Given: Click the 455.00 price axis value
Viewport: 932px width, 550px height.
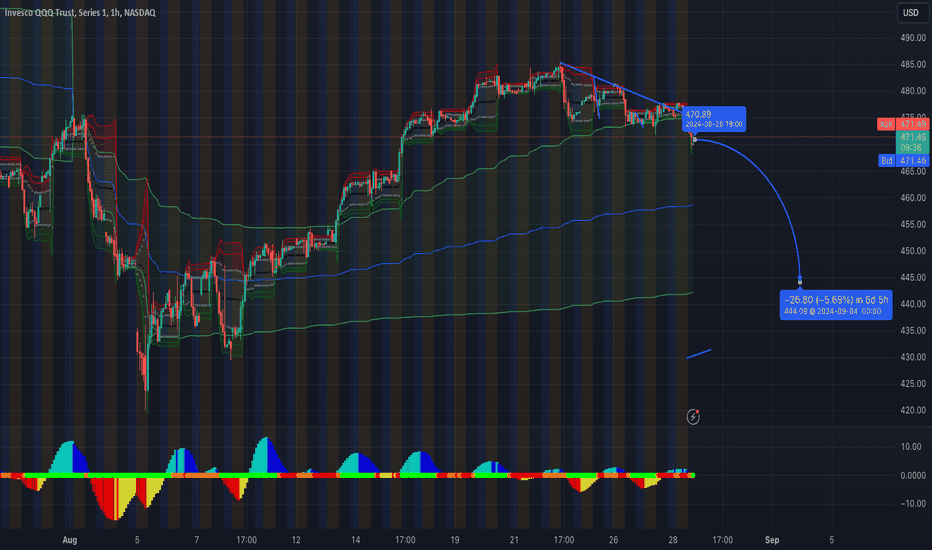Looking at the screenshot, I should [x=912, y=224].
